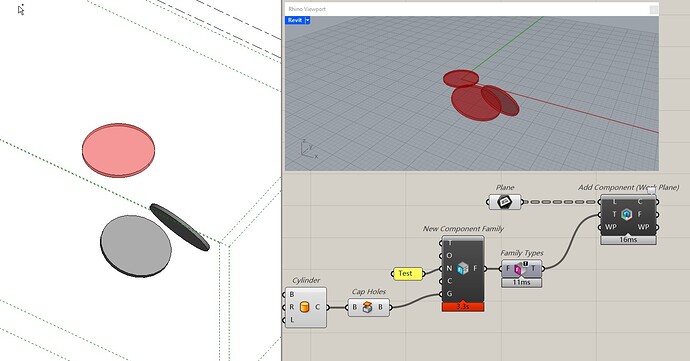The image size is (690, 361).
Task: Click the B output of Cap Holes
Action: pos(381,307)
